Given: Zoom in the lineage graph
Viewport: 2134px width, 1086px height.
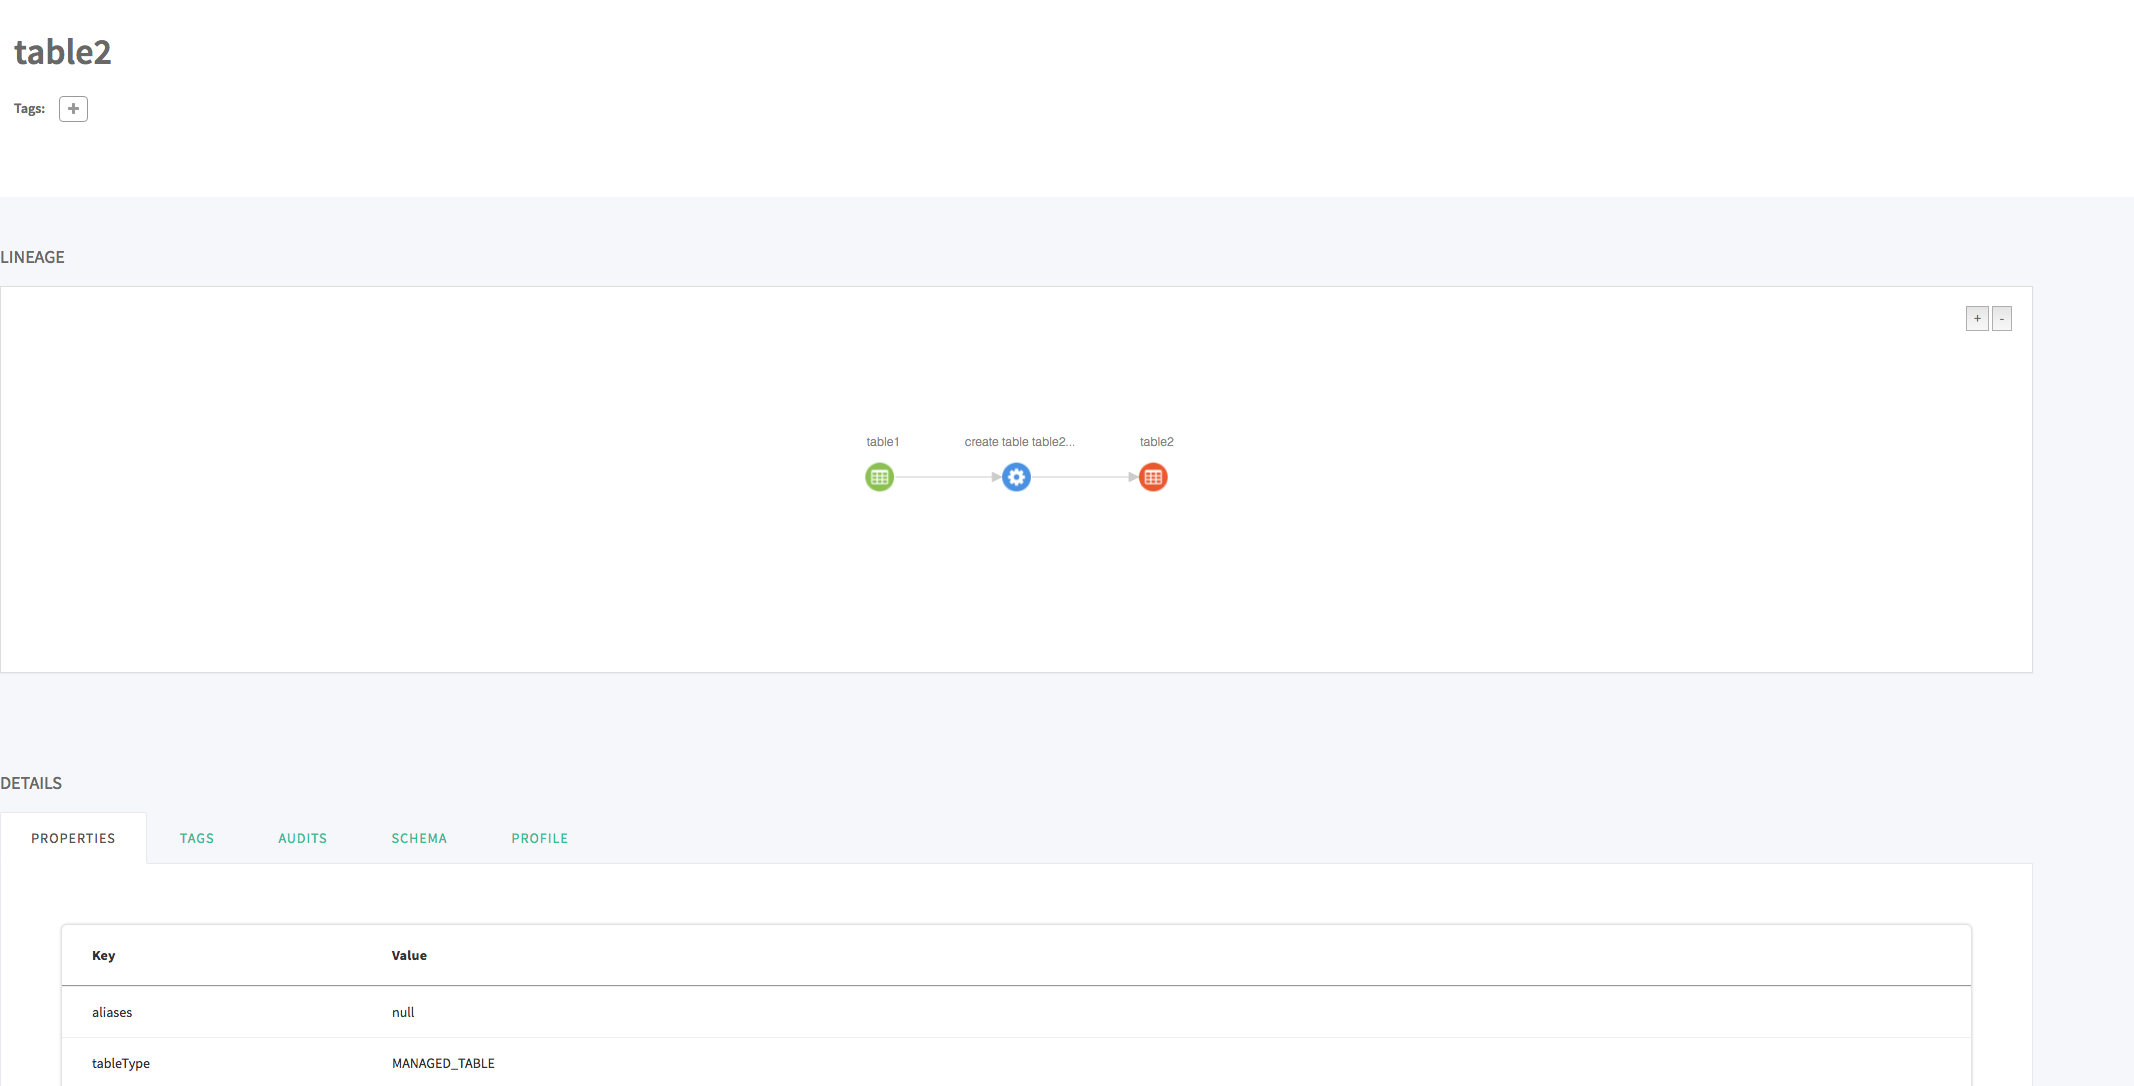Looking at the screenshot, I should (x=1976, y=319).
